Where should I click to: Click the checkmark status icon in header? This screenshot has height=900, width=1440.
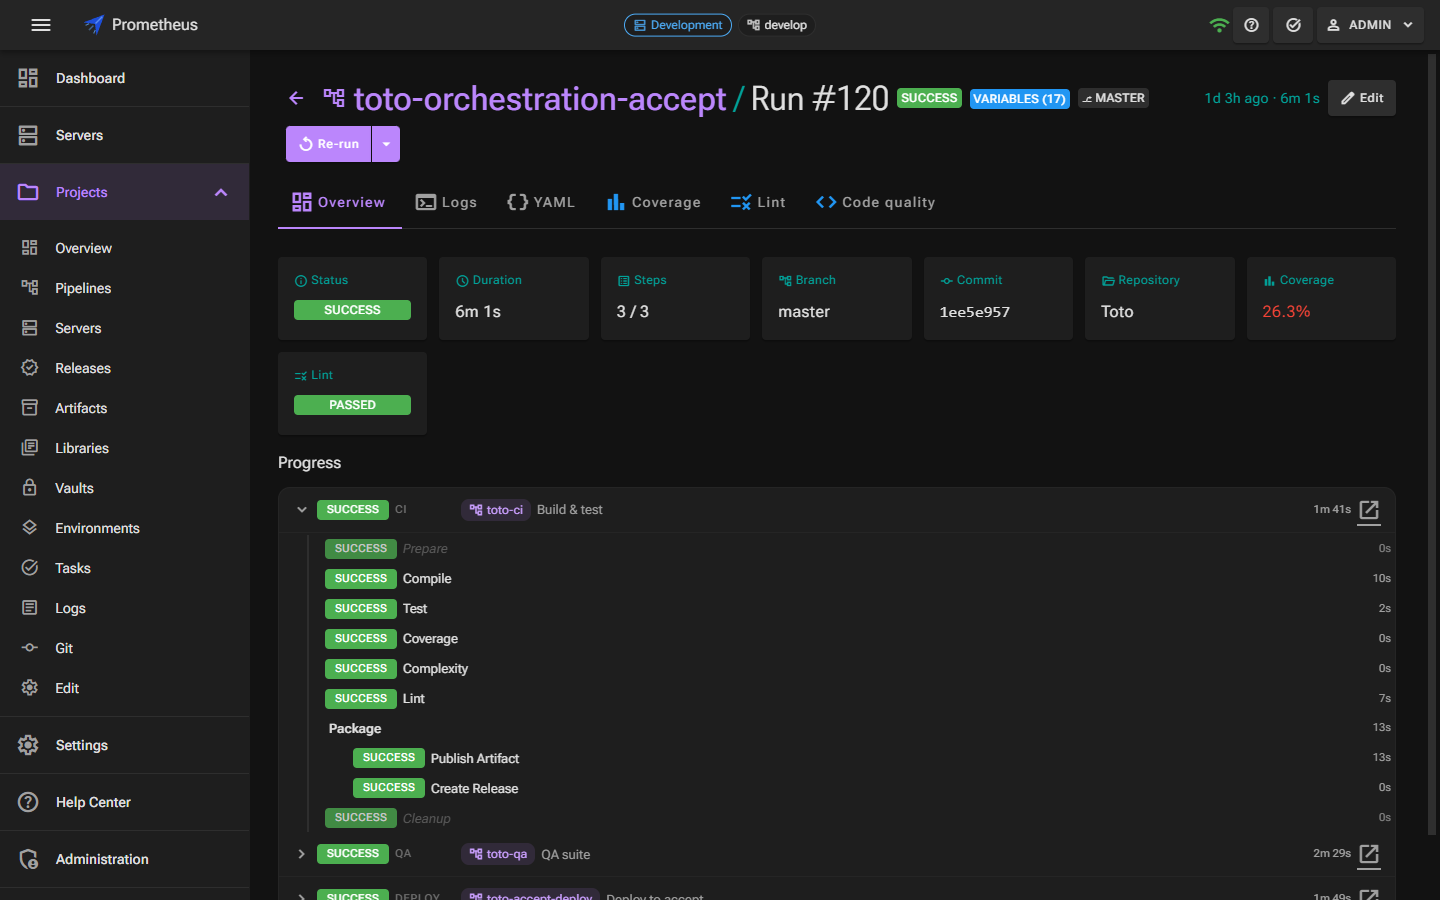1293,25
